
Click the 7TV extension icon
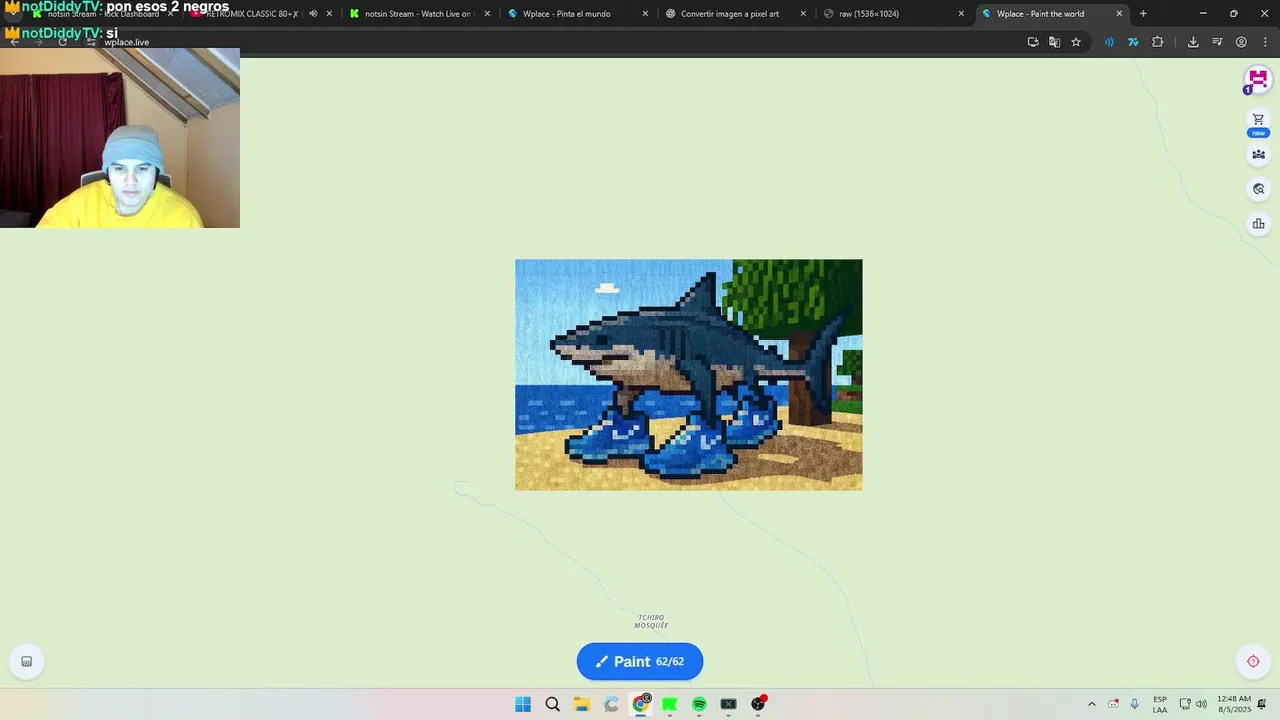pyautogui.click(x=1133, y=42)
